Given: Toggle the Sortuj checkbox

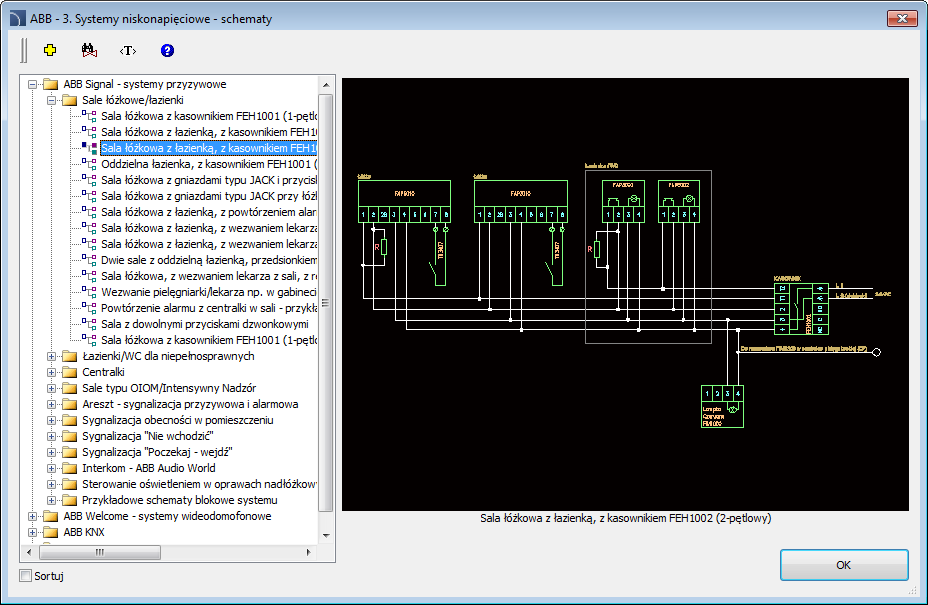Looking at the screenshot, I should click(x=26, y=576).
